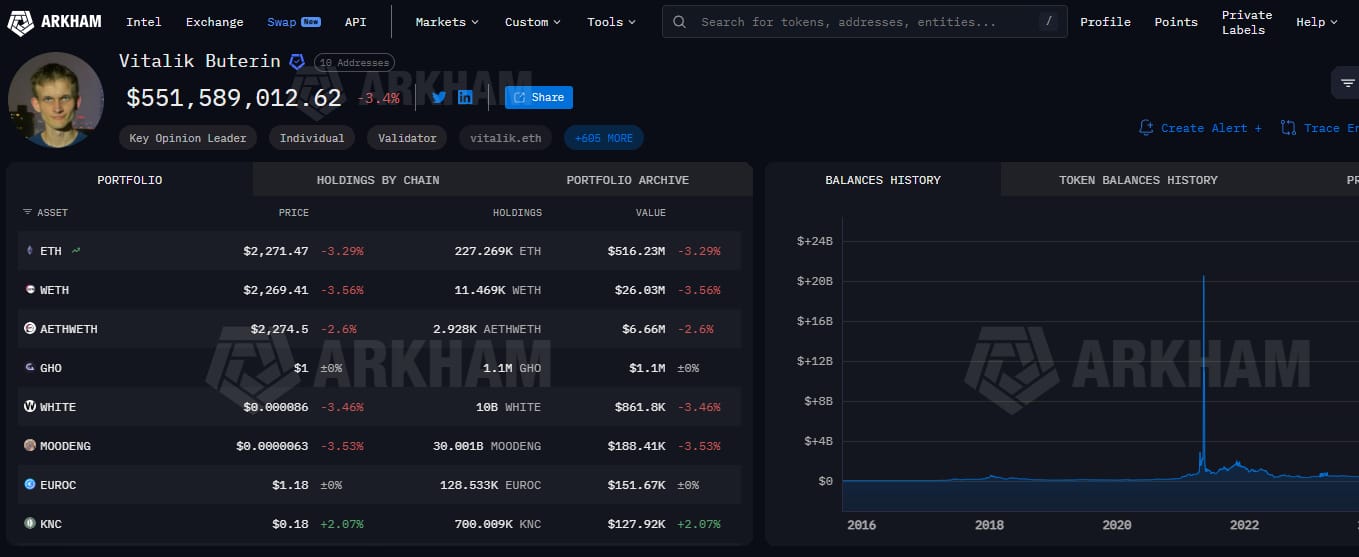This screenshot has width=1359, height=557.
Task: Click the 30.001B MOODENG holdings cell
Action: (487, 446)
